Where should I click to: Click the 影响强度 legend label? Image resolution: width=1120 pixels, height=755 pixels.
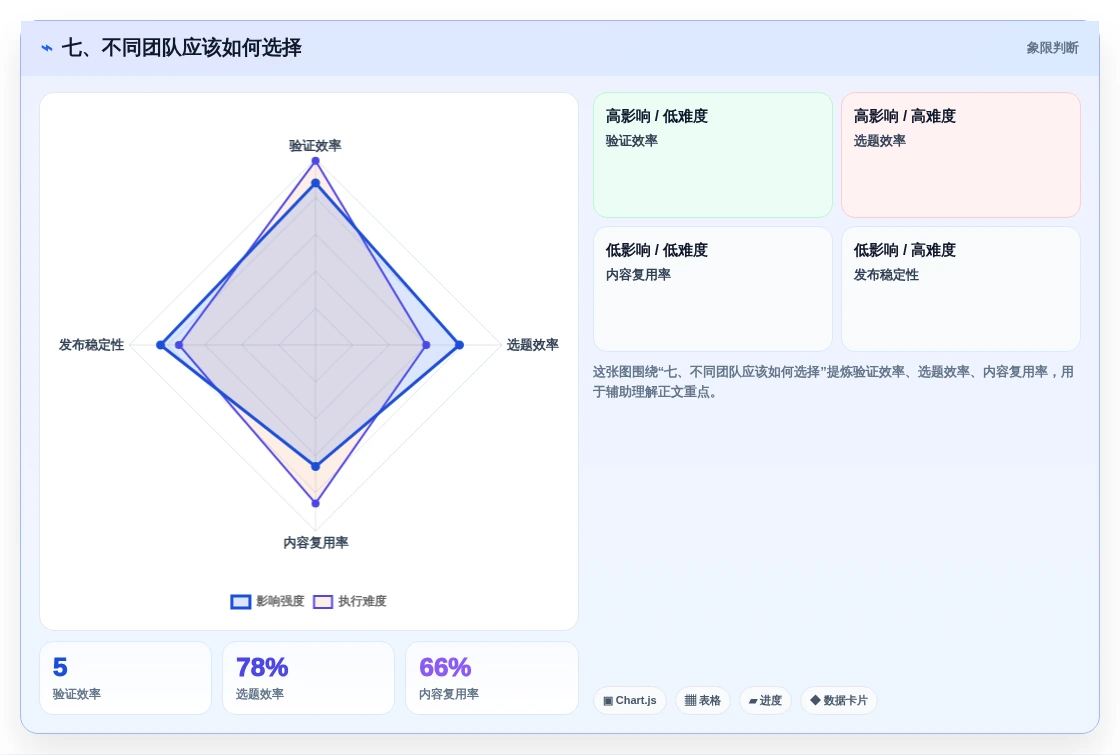280,601
